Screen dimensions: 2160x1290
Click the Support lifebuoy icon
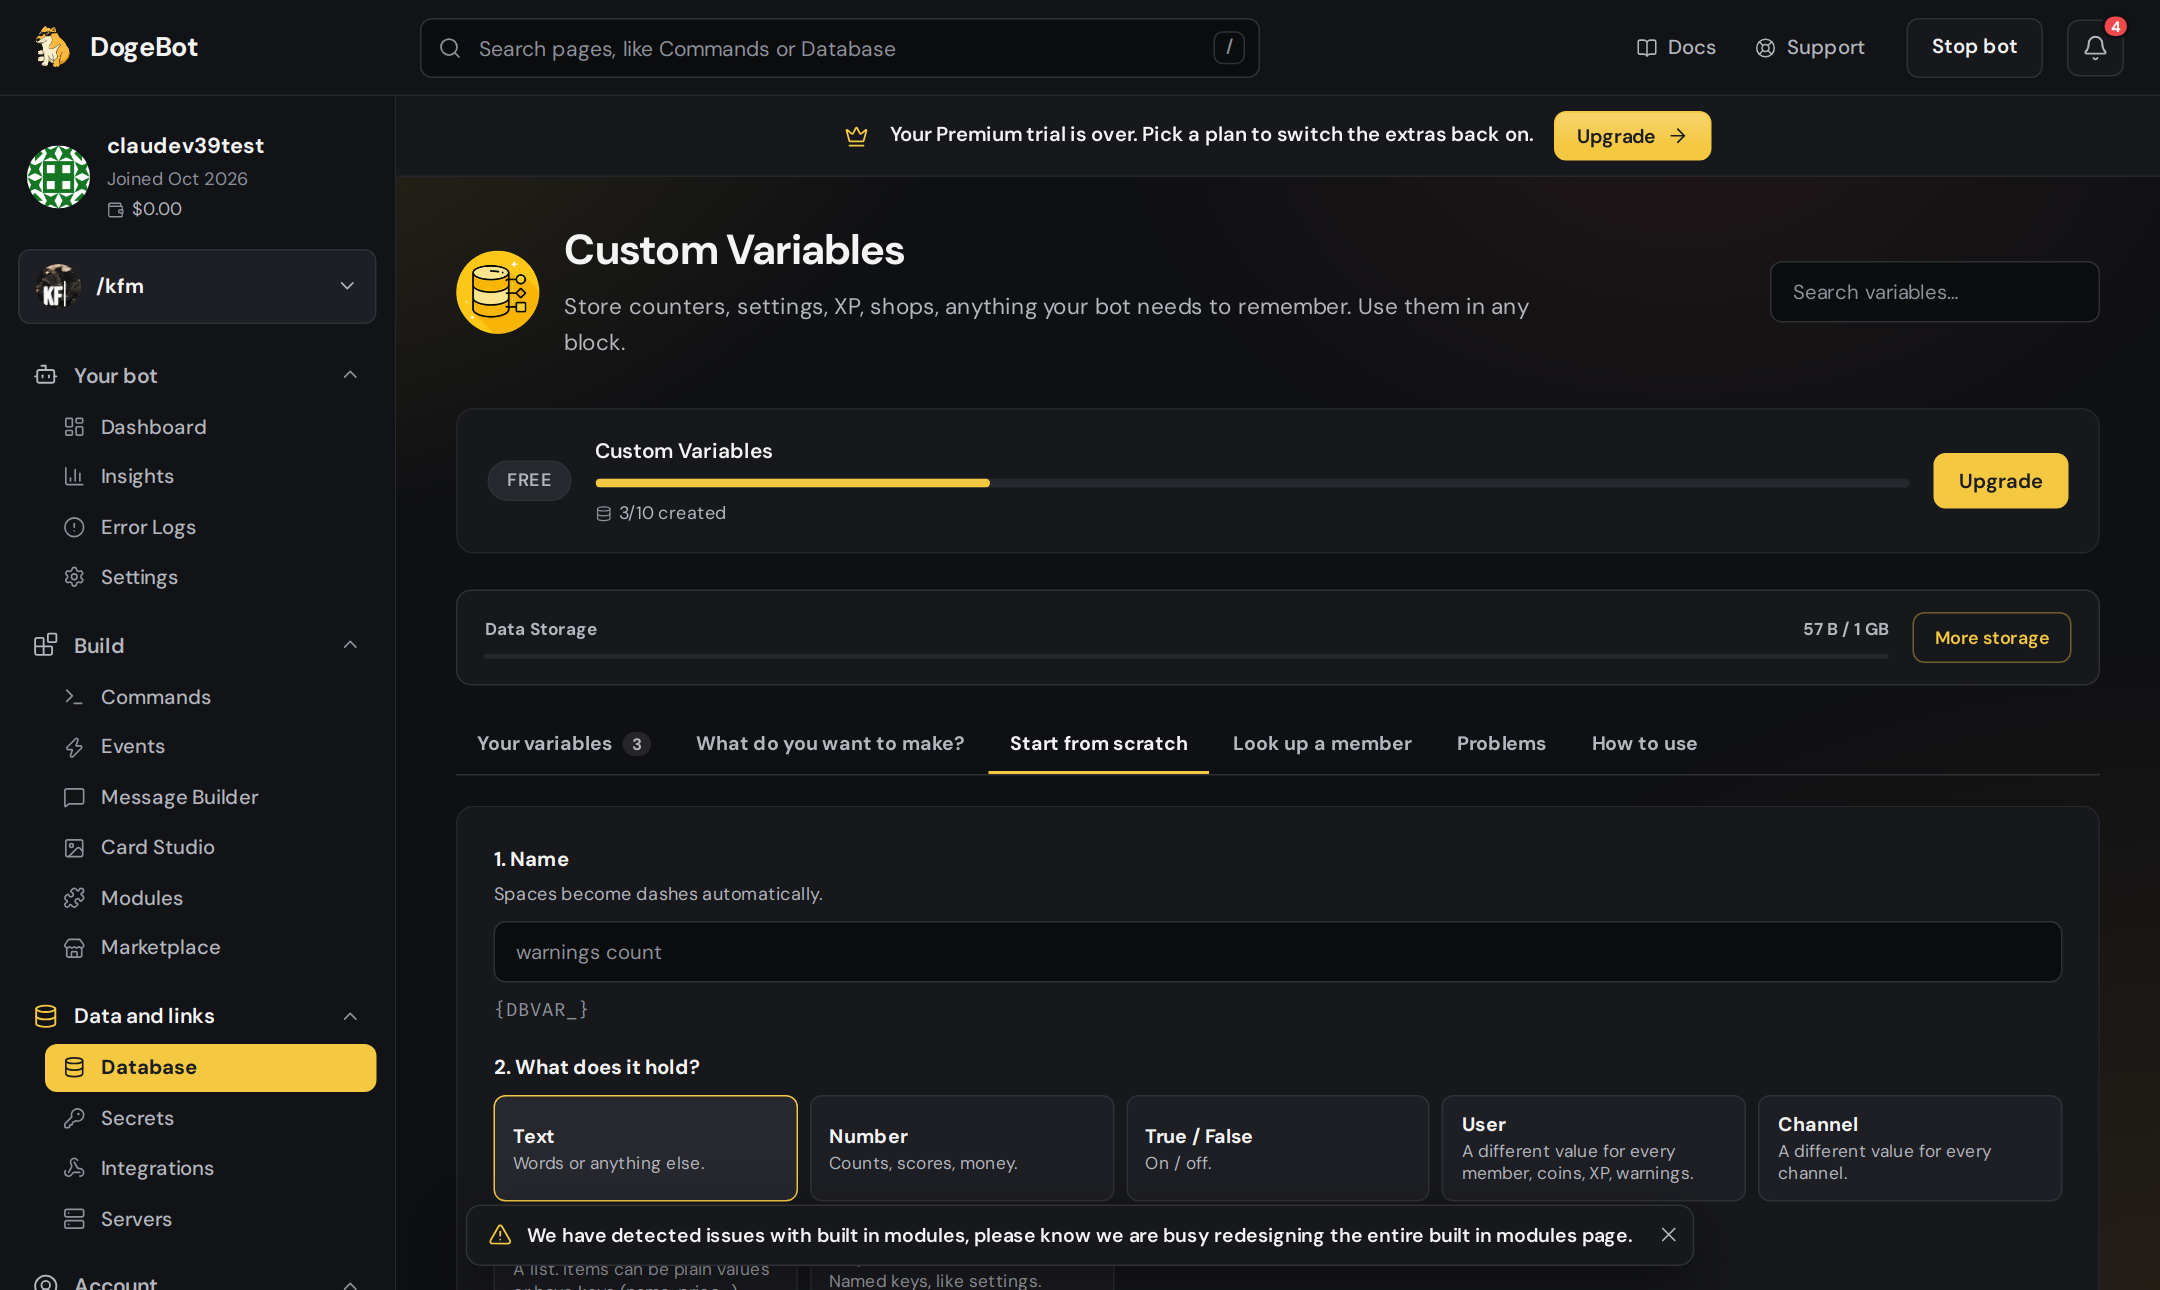[1765, 48]
